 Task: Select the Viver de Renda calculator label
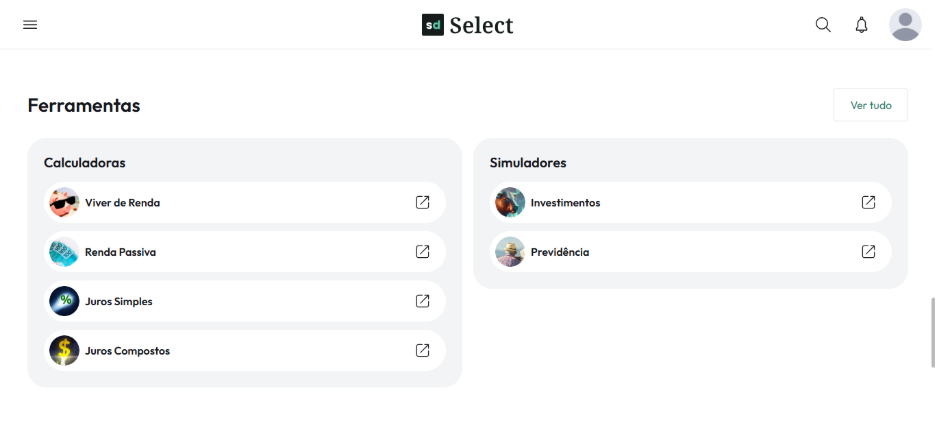pos(122,203)
